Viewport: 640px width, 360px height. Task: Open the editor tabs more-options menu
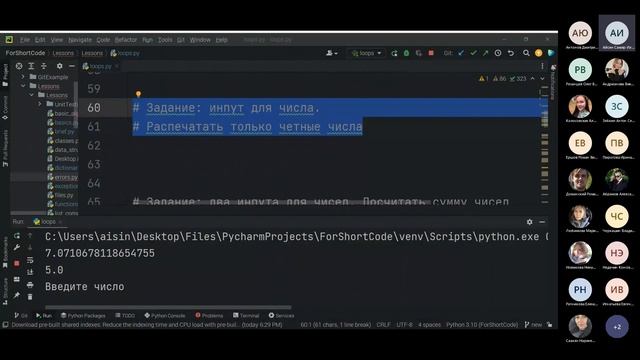point(542,66)
